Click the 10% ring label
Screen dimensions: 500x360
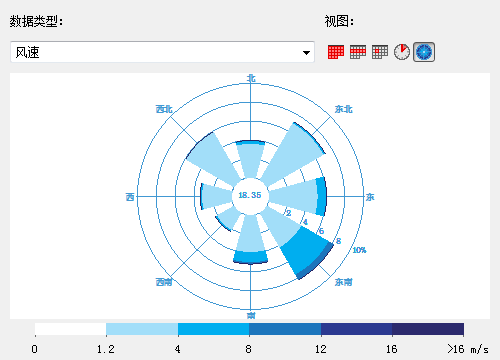pyautogui.click(x=359, y=250)
